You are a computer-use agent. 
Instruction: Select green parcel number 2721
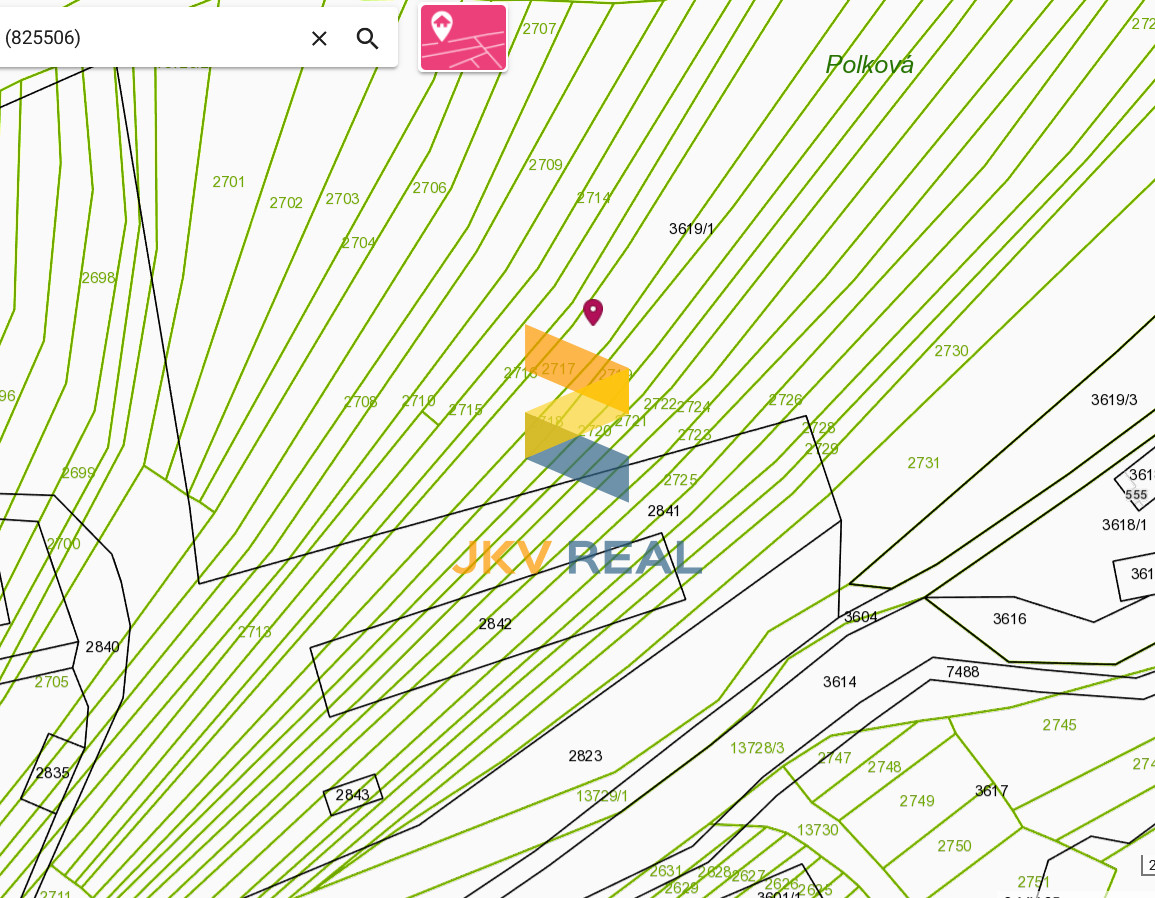click(631, 421)
